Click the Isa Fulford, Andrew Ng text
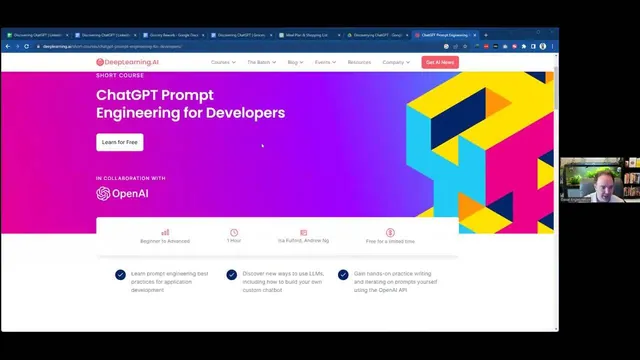Viewport: 640px width, 360px height. click(x=303, y=241)
